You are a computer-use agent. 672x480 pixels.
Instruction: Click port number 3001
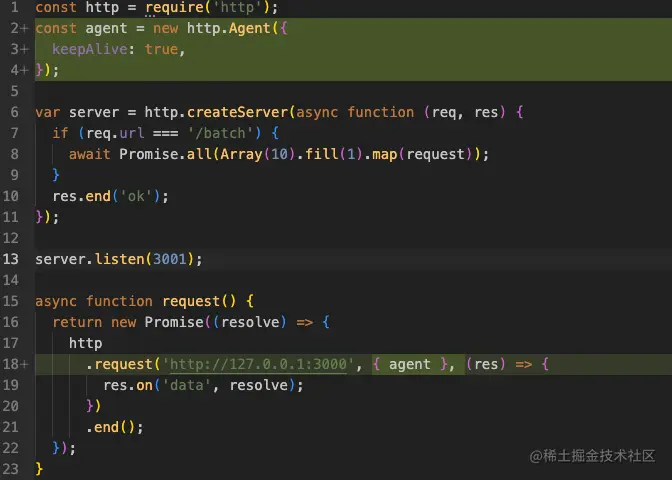(170, 259)
